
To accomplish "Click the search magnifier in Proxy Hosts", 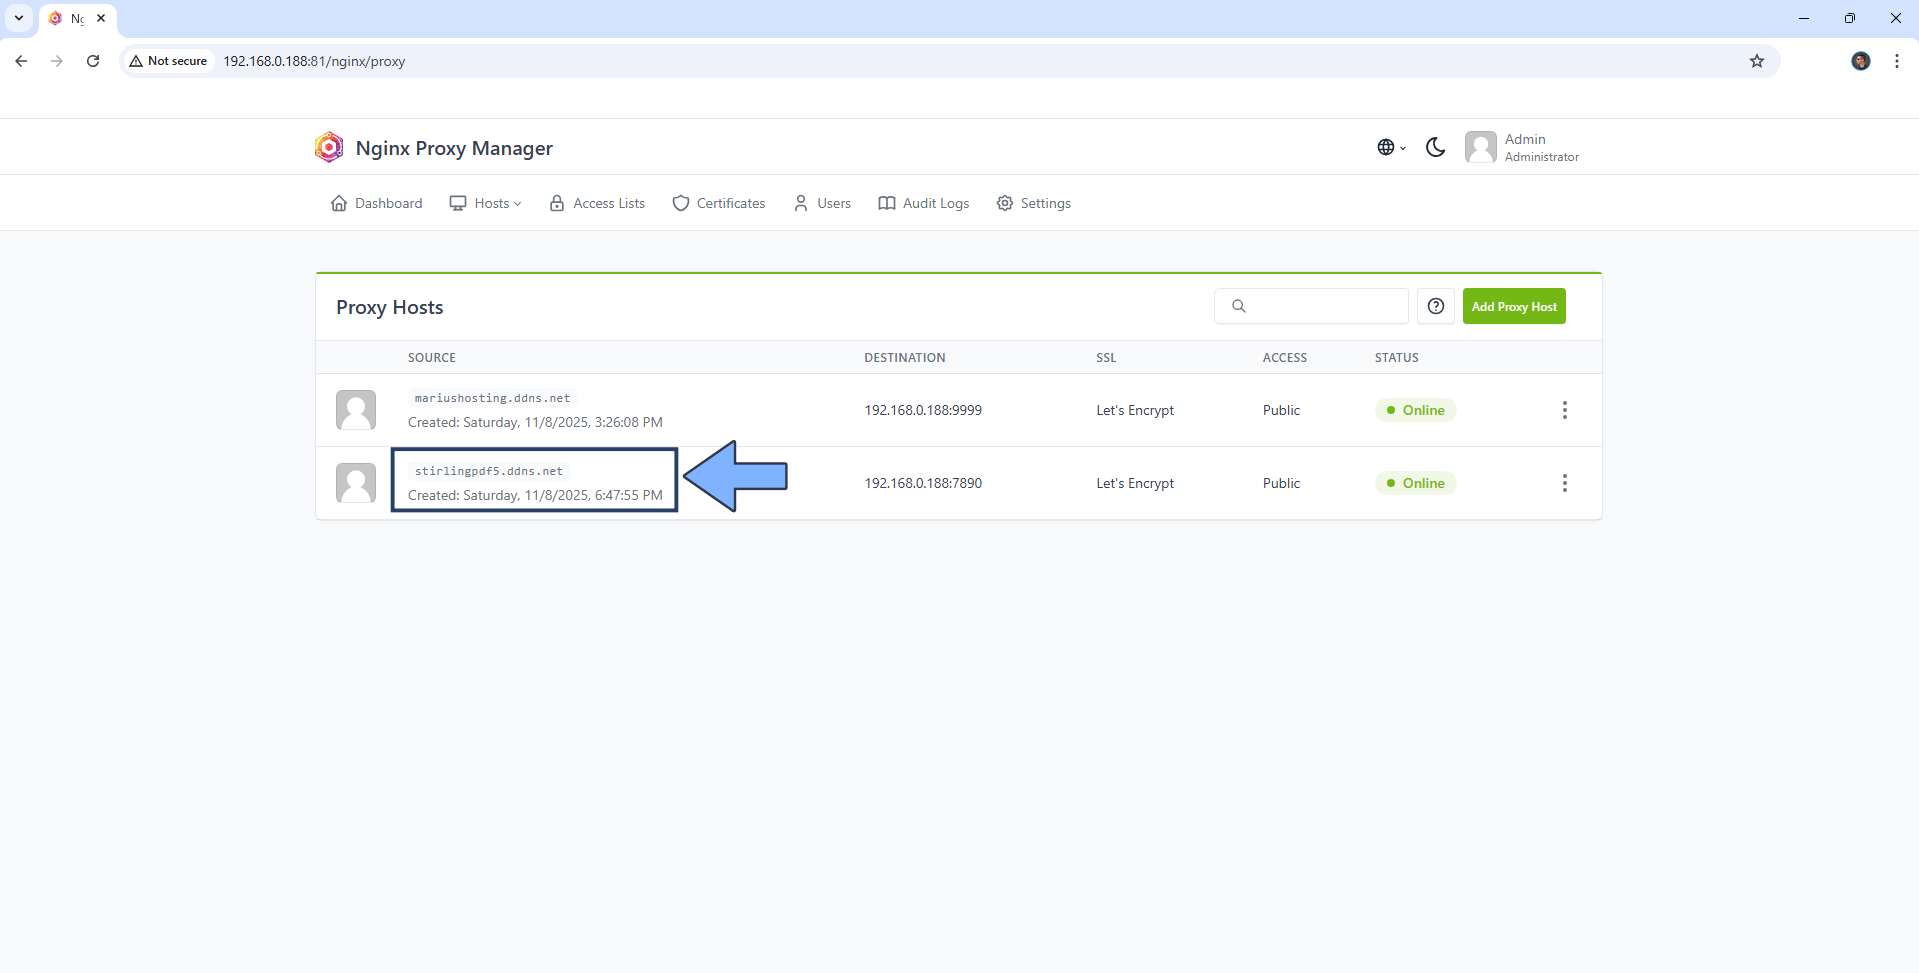I will tap(1239, 306).
